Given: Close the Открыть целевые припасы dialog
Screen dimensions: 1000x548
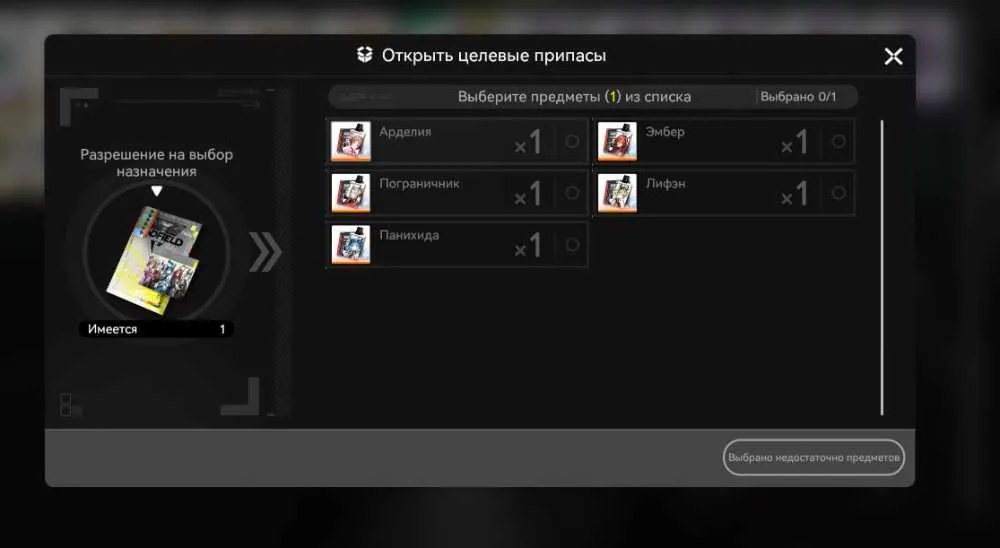Looking at the screenshot, I should (x=893, y=56).
